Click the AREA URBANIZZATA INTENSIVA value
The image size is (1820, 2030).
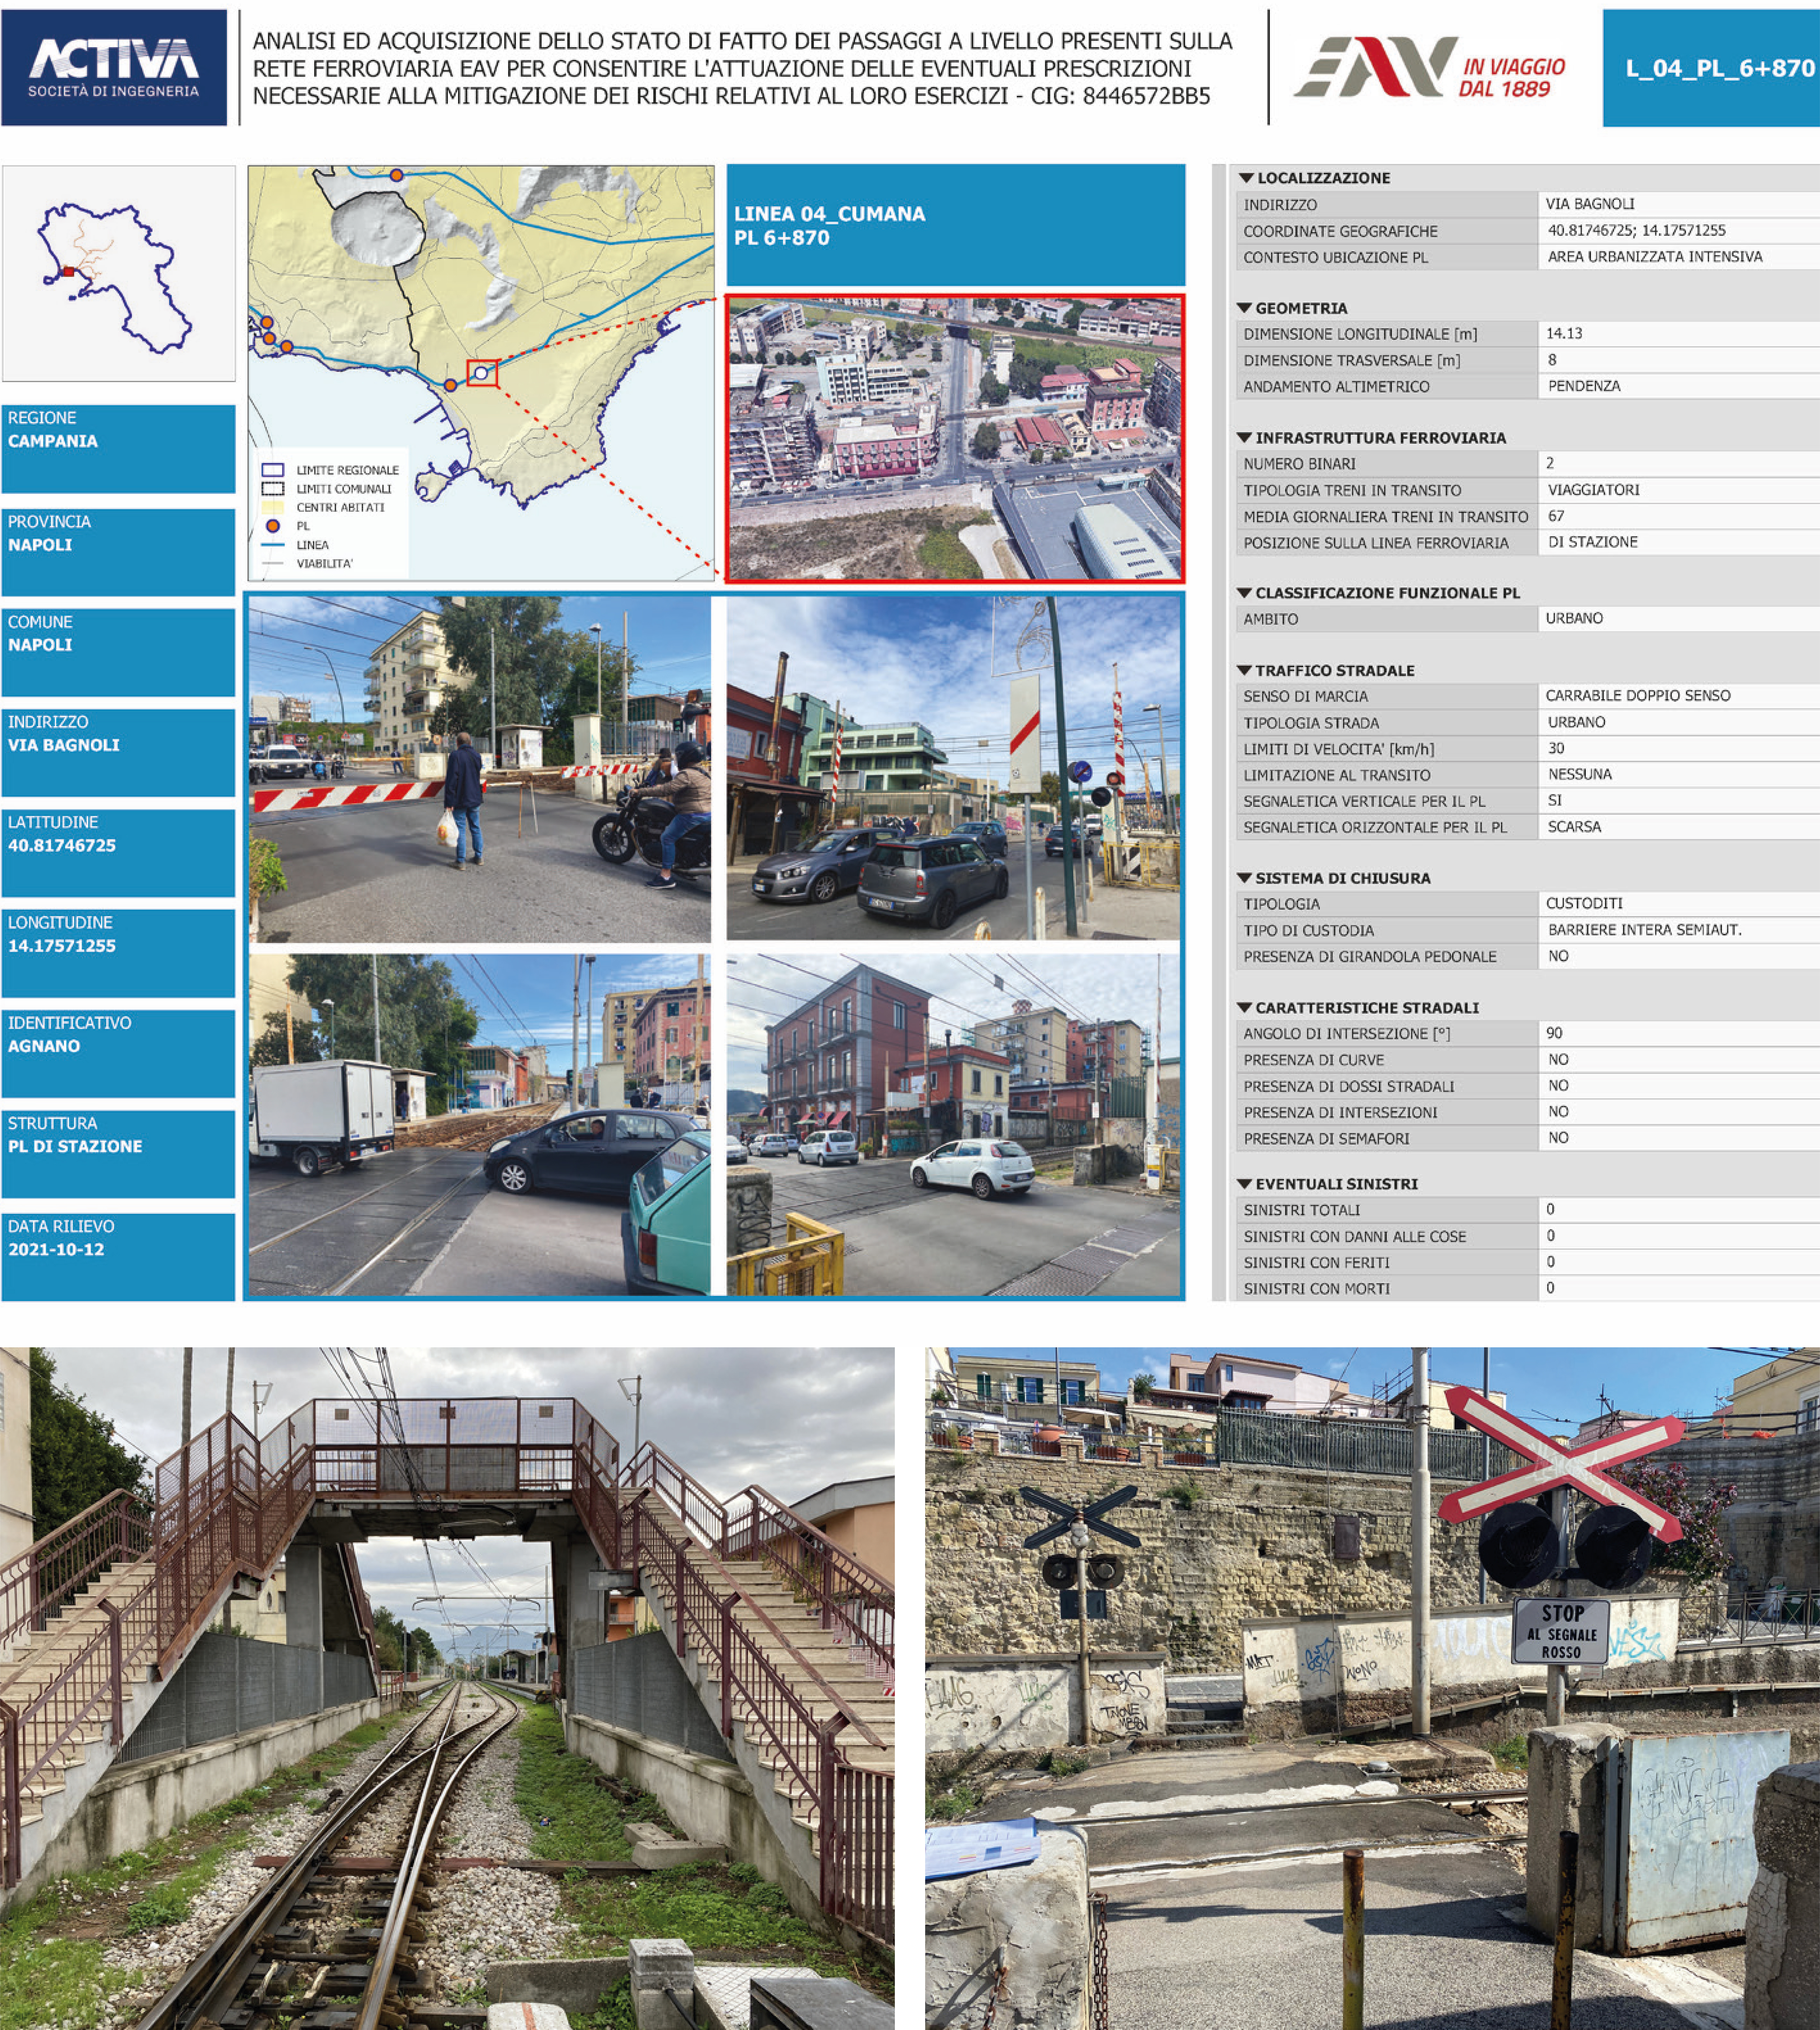[1655, 257]
